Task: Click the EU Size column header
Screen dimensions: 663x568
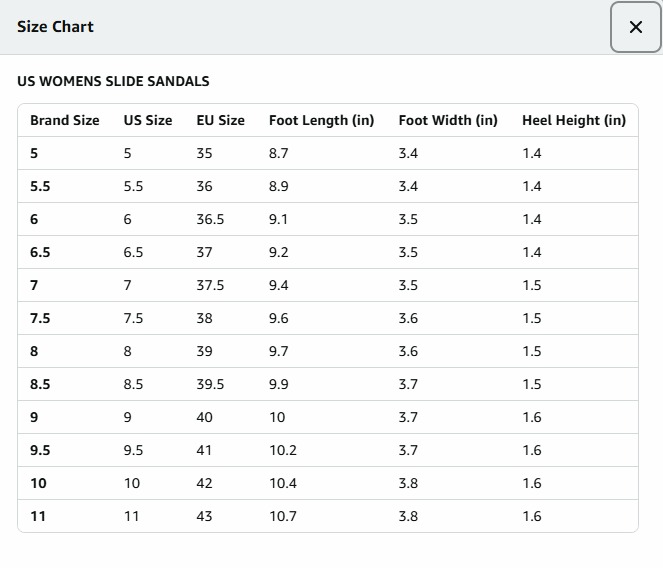Action: pos(220,120)
